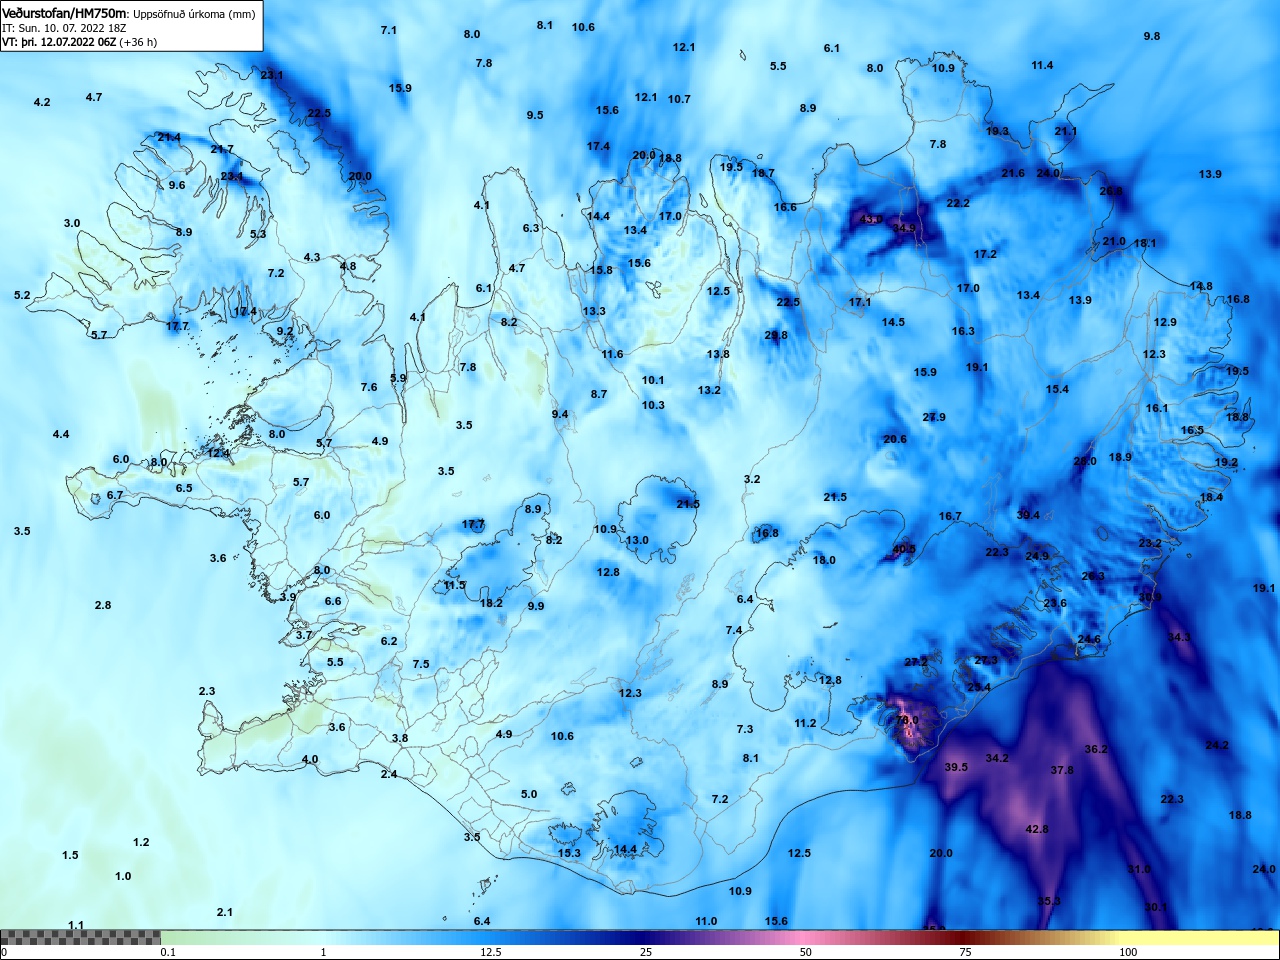This screenshot has height=960, width=1280.
Task: Click the legend scale label 12.5
Action: pyautogui.click(x=491, y=952)
